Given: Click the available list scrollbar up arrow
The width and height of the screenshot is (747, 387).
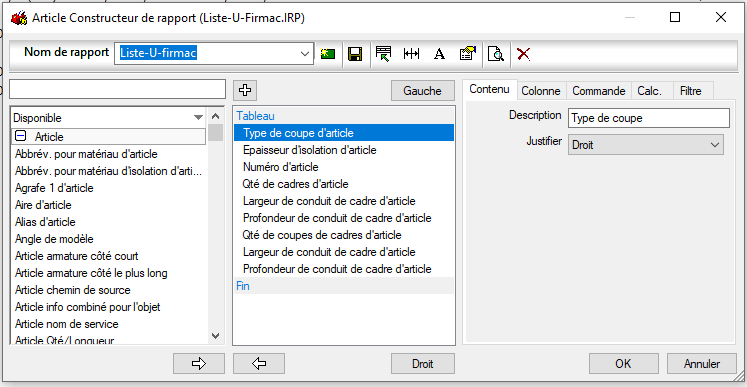Looking at the screenshot, I should pos(215,116).
